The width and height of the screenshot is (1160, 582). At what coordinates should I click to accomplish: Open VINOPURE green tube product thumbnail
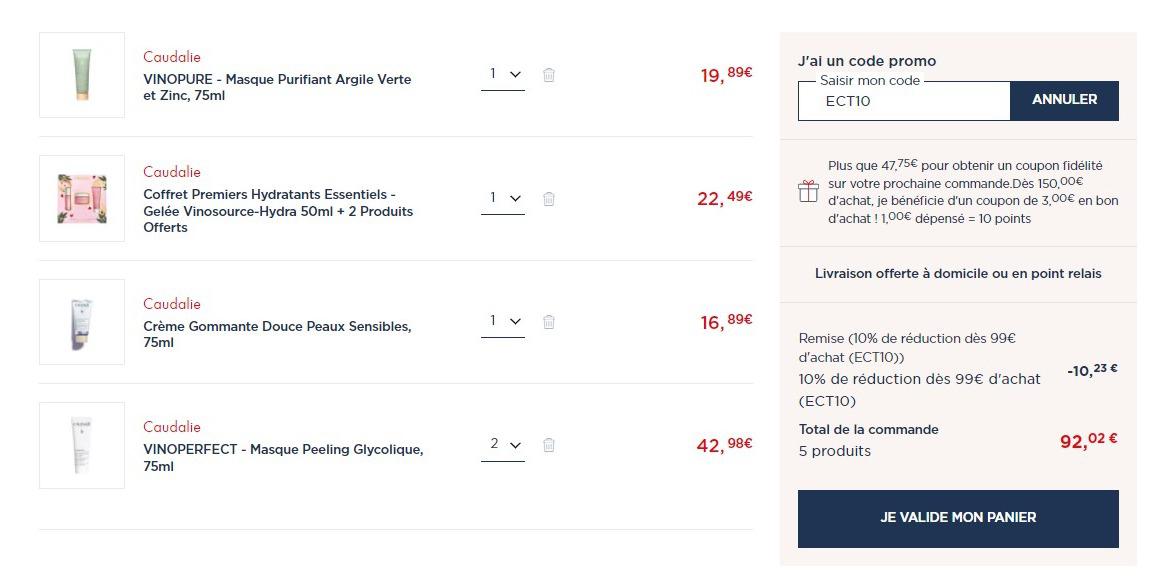tap(82, 75)
